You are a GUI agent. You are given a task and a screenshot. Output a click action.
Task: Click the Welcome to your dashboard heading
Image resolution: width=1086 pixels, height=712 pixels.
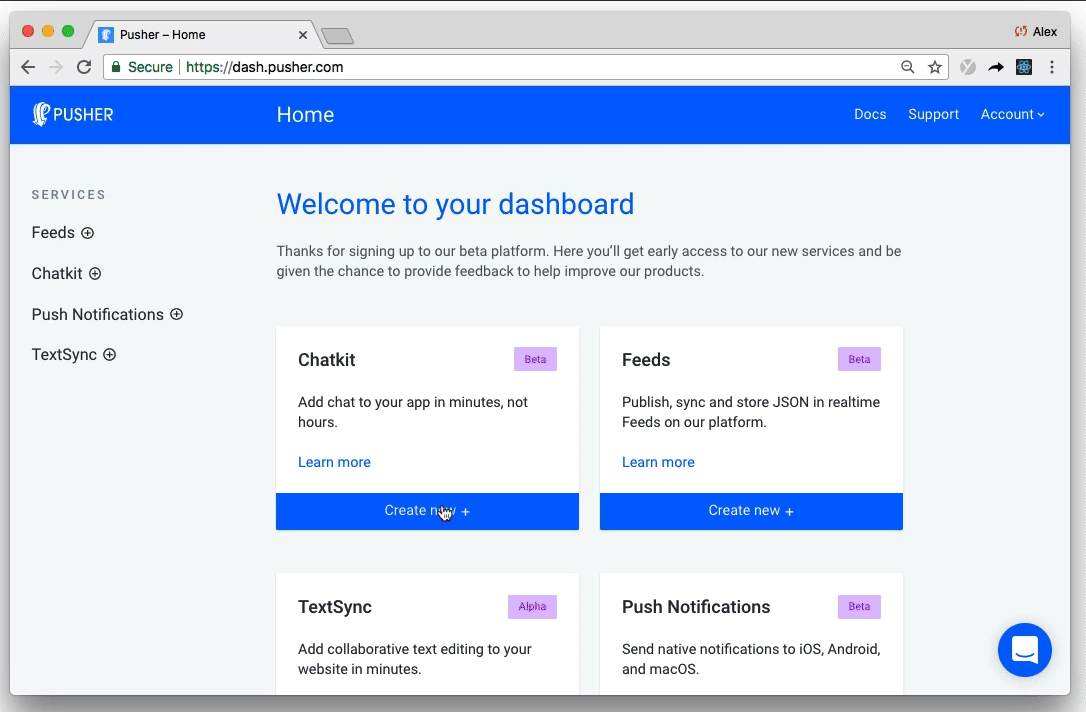coord(455,204)
